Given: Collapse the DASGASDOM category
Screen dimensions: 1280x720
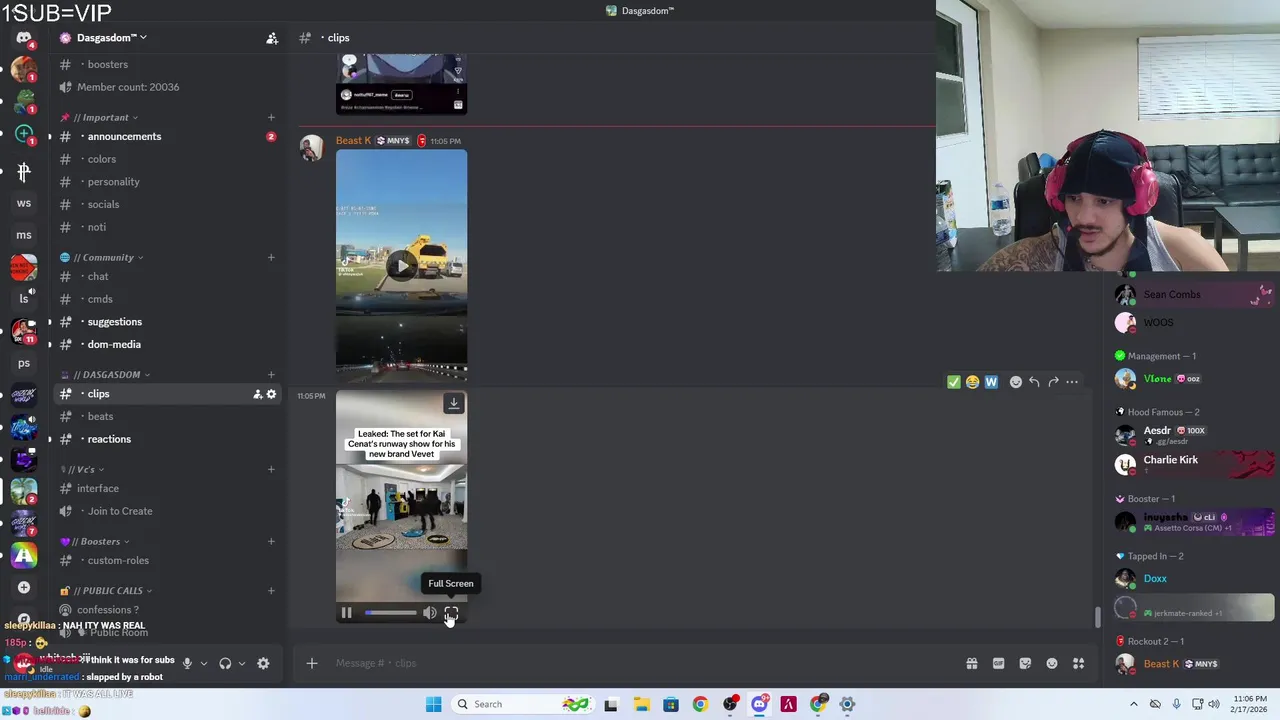Looking at the screenshot, I should pos(111,374).
